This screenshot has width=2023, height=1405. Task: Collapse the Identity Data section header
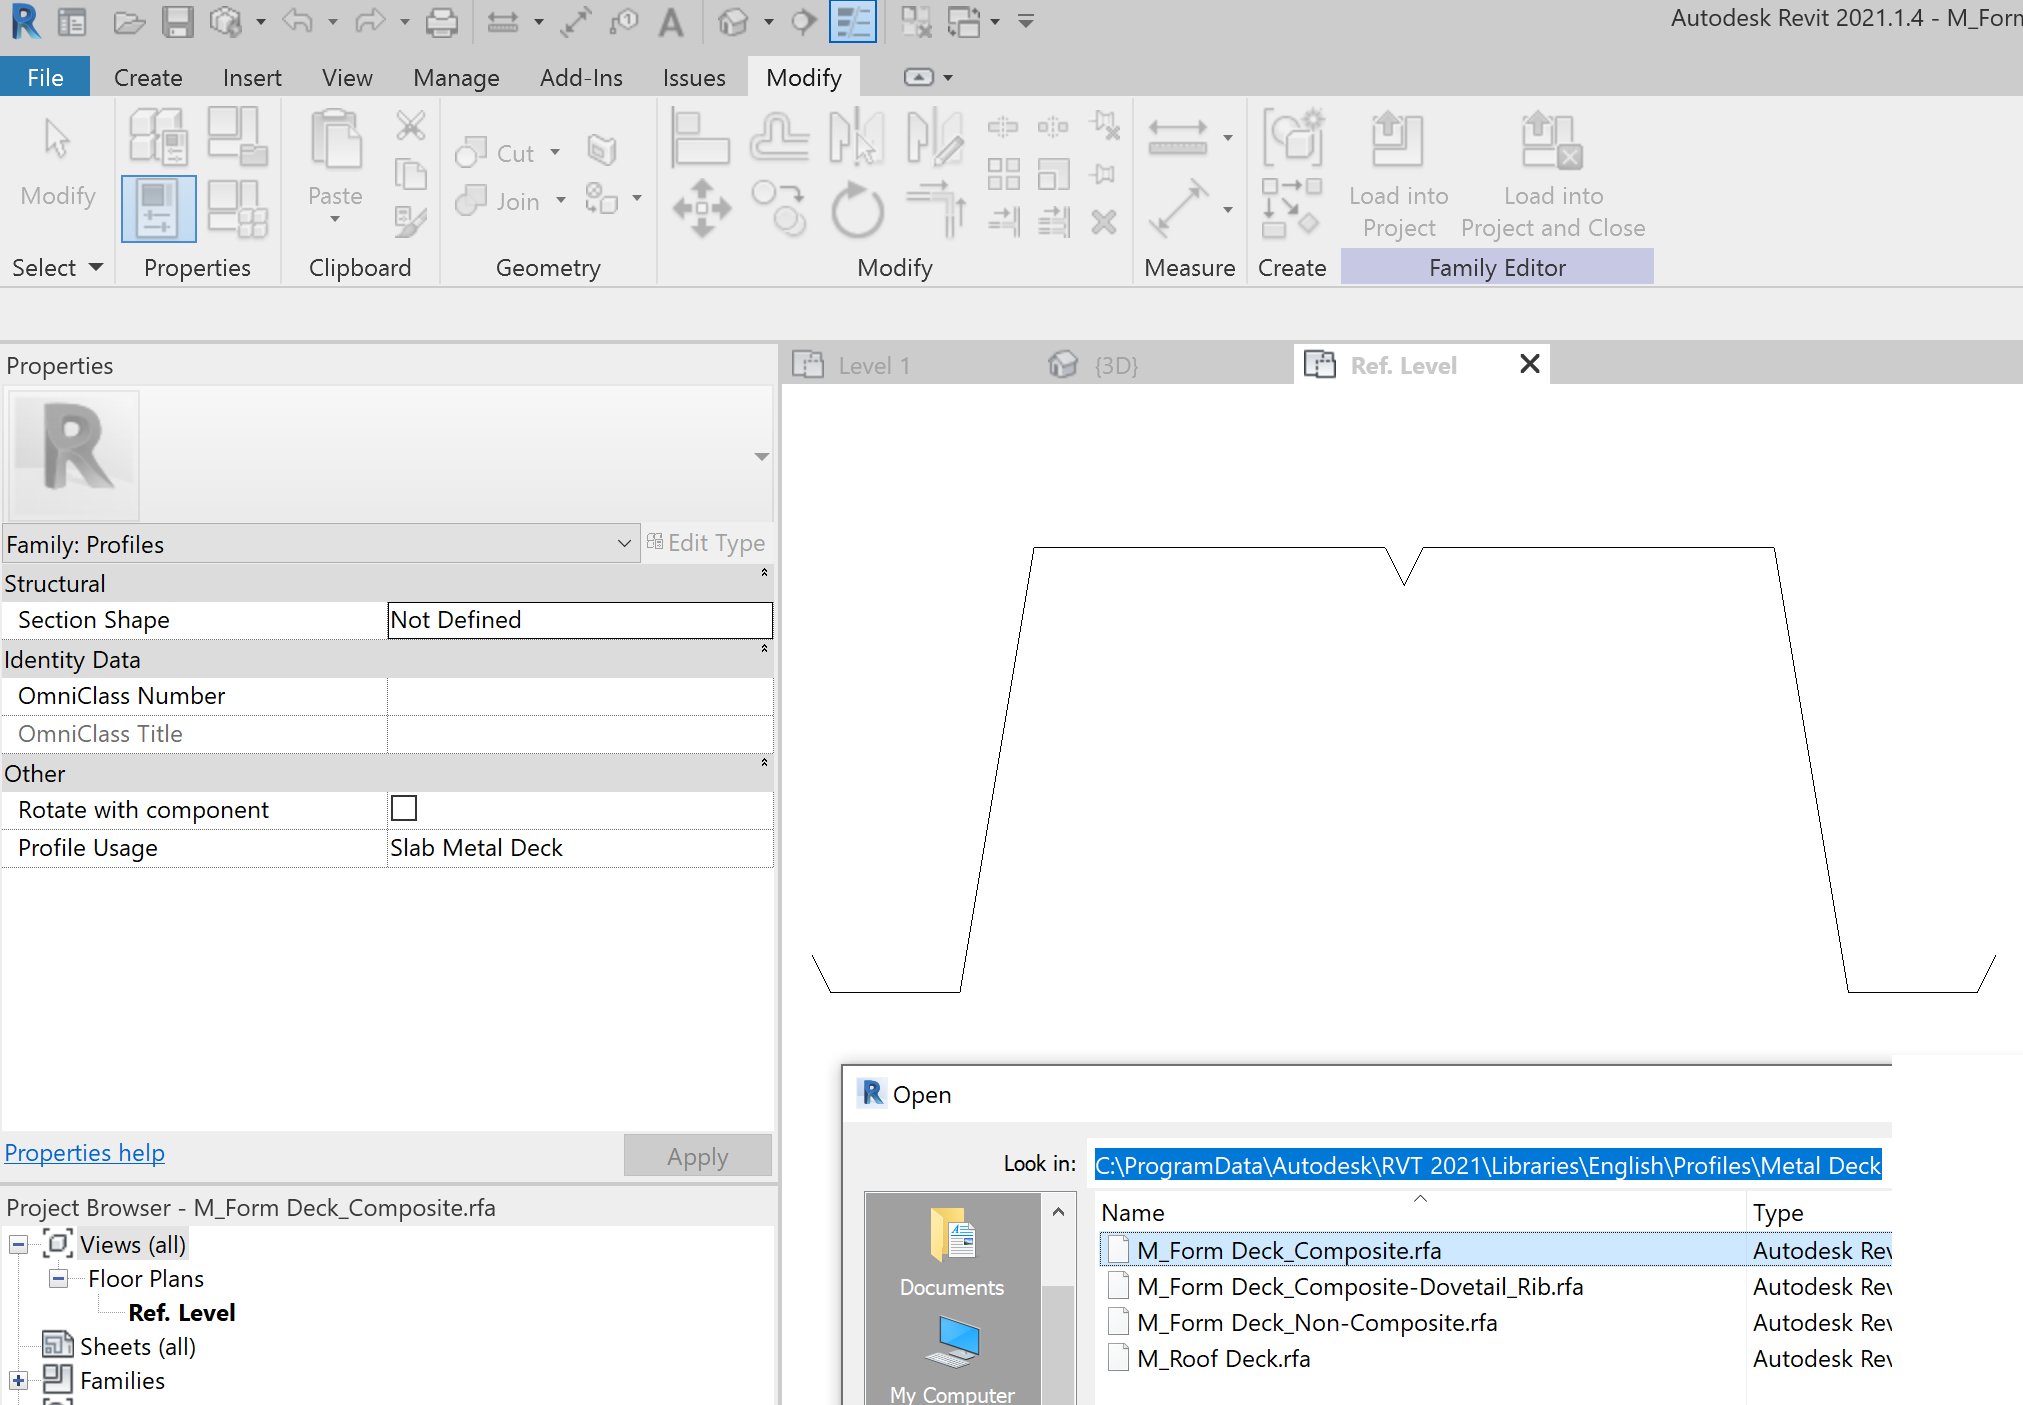[765, 649]
